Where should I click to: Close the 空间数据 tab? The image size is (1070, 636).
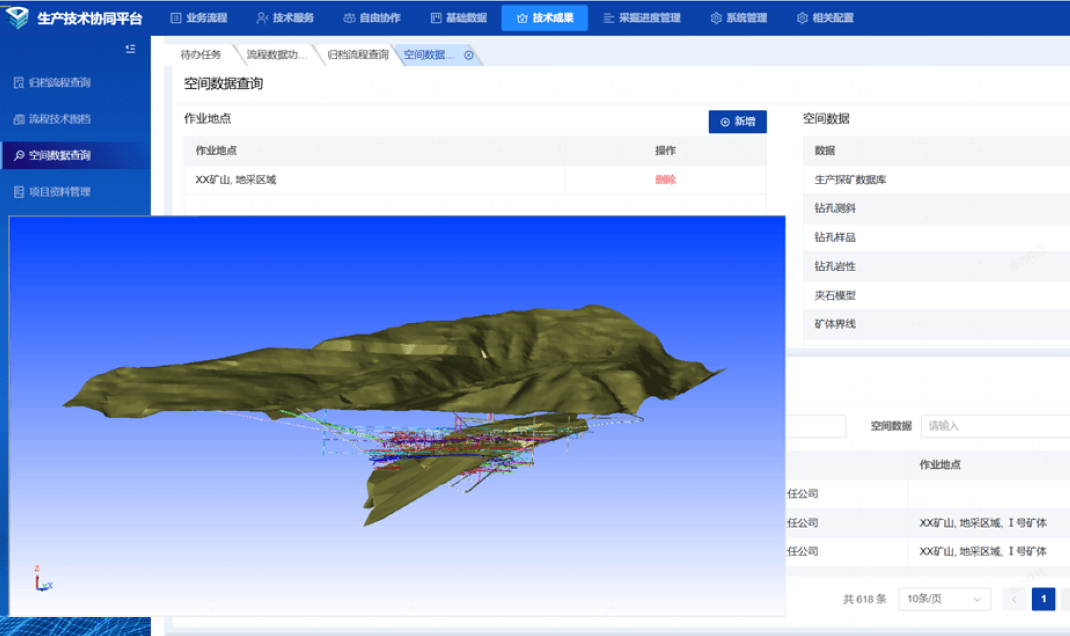click(x=469, y=55)
